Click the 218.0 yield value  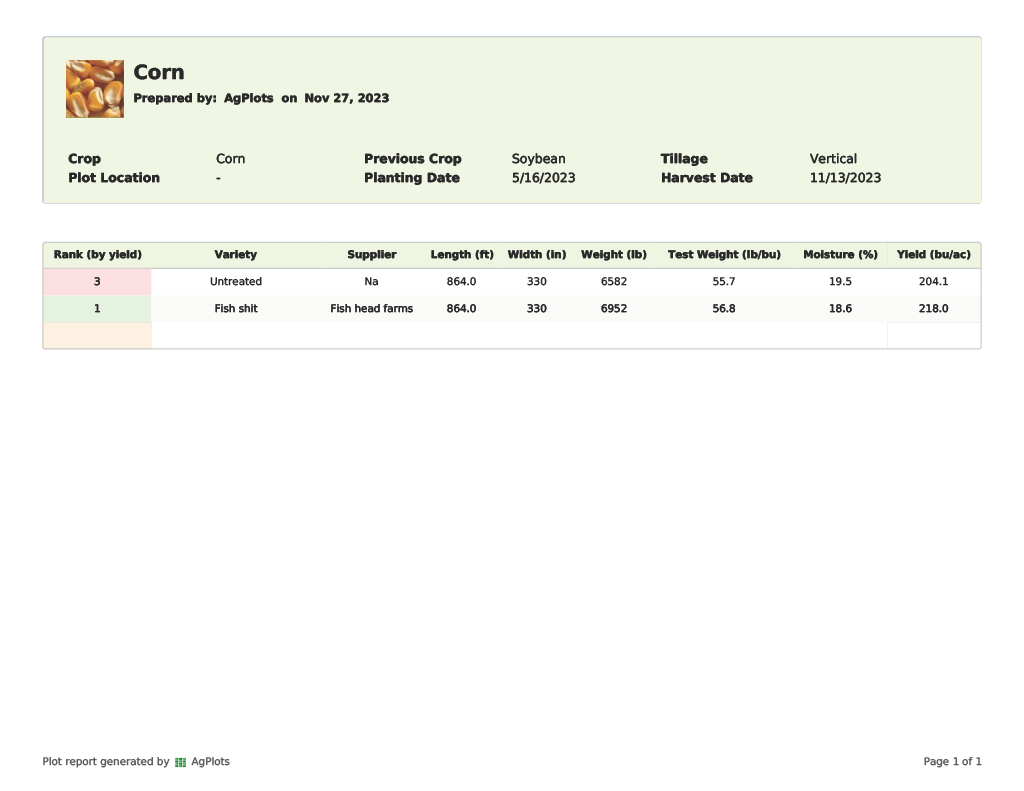coord(933,309)
